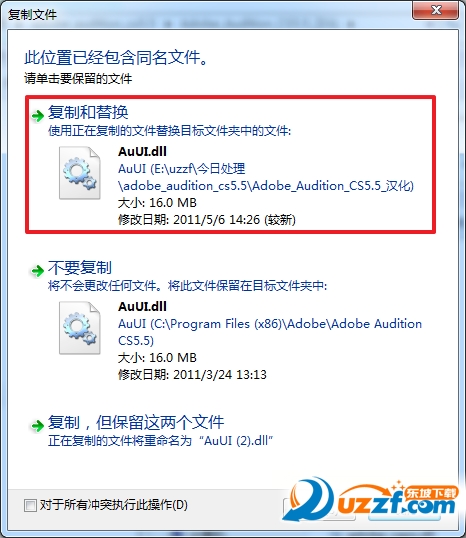Click the bold AuUI.dll name dated 2011/5/6
Viewport: 466px width, 538px height.
click(142, 151)
